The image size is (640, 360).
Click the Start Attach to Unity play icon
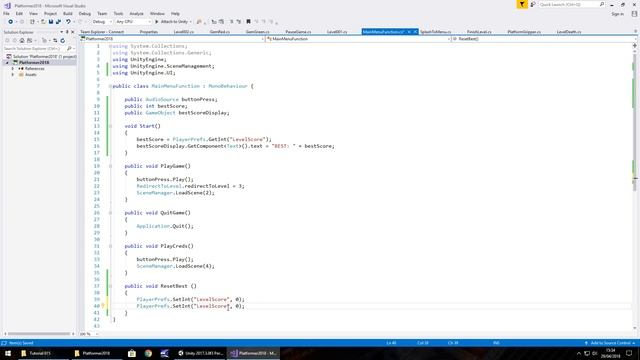tap(157, 22)
